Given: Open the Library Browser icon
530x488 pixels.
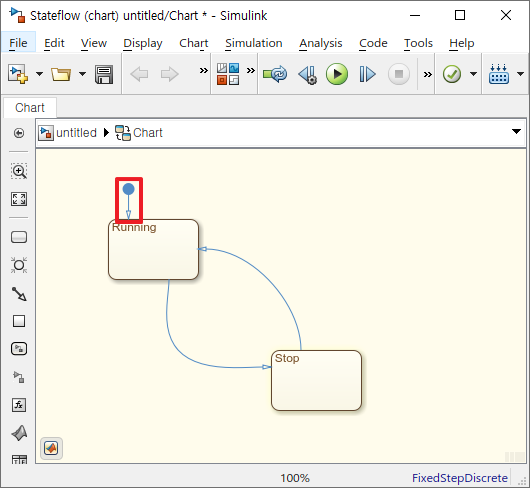Looking at the screenshot, I should pyautogui.click(x=228, y=74).
